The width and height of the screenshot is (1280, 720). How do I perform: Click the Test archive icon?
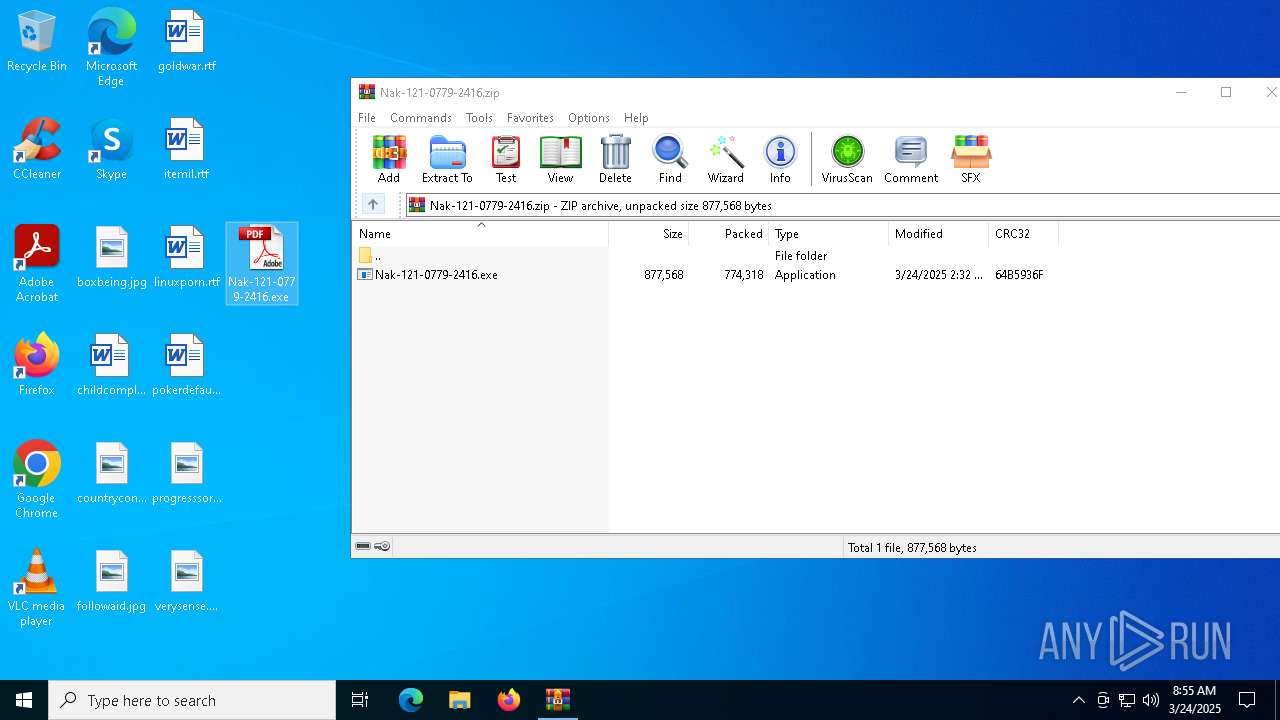pyautogui.click(x=506, y=159)
